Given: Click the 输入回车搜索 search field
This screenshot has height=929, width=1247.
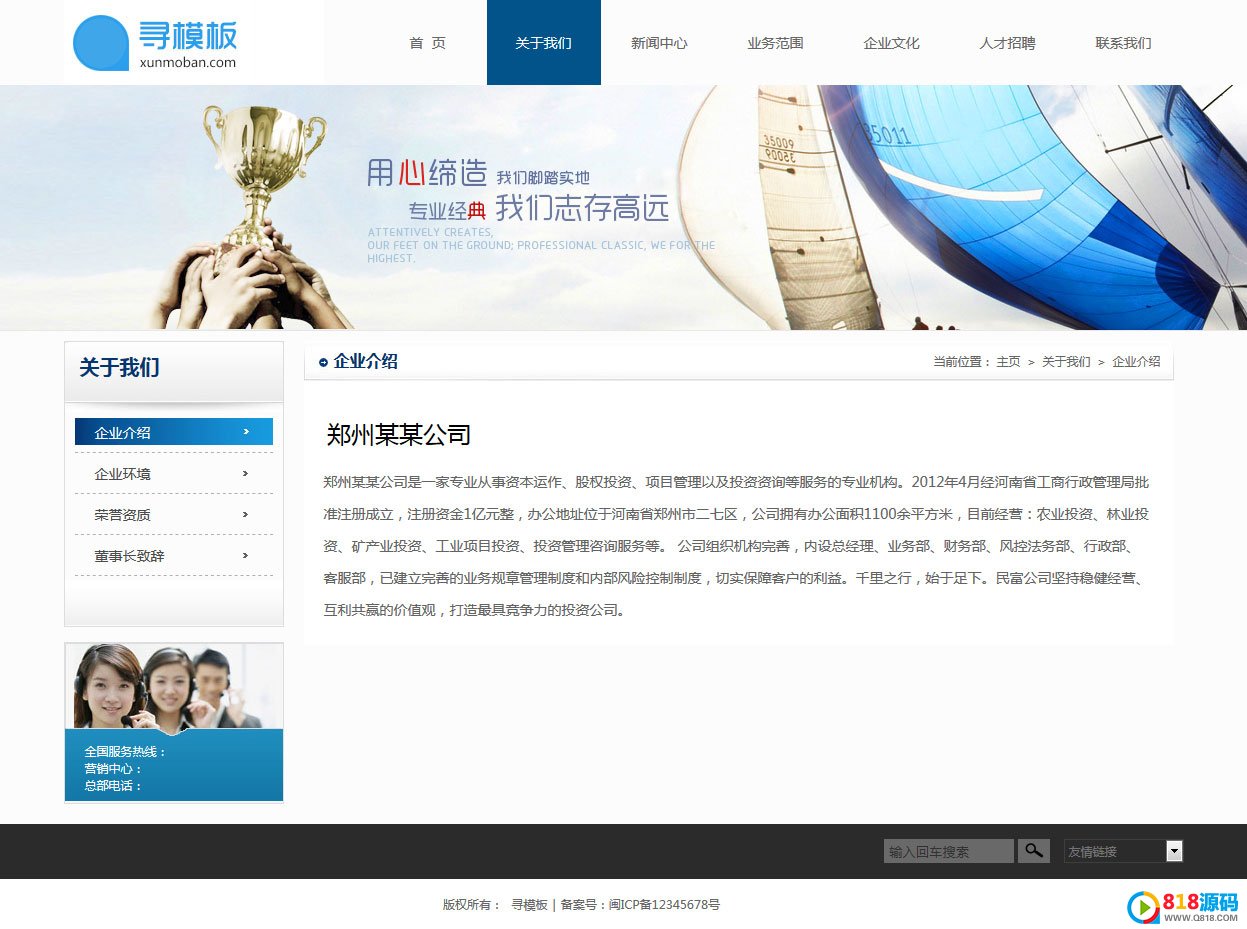Looking at the screenshot, I should pos(949,851).
